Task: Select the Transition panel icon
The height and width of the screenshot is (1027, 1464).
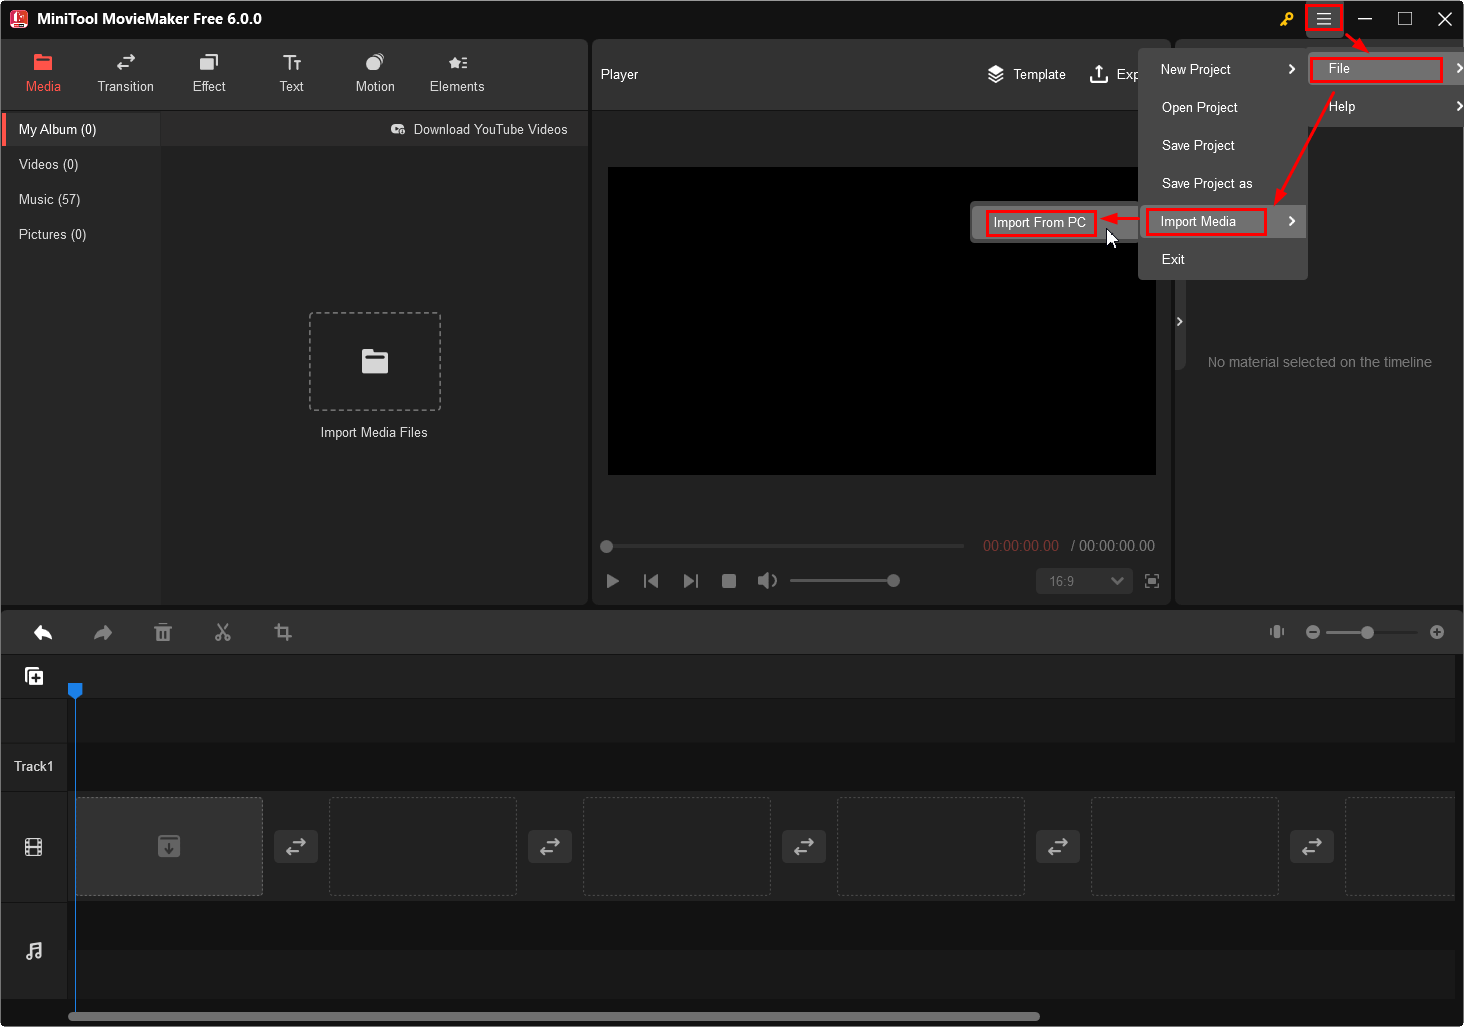Action: [125, 73]
